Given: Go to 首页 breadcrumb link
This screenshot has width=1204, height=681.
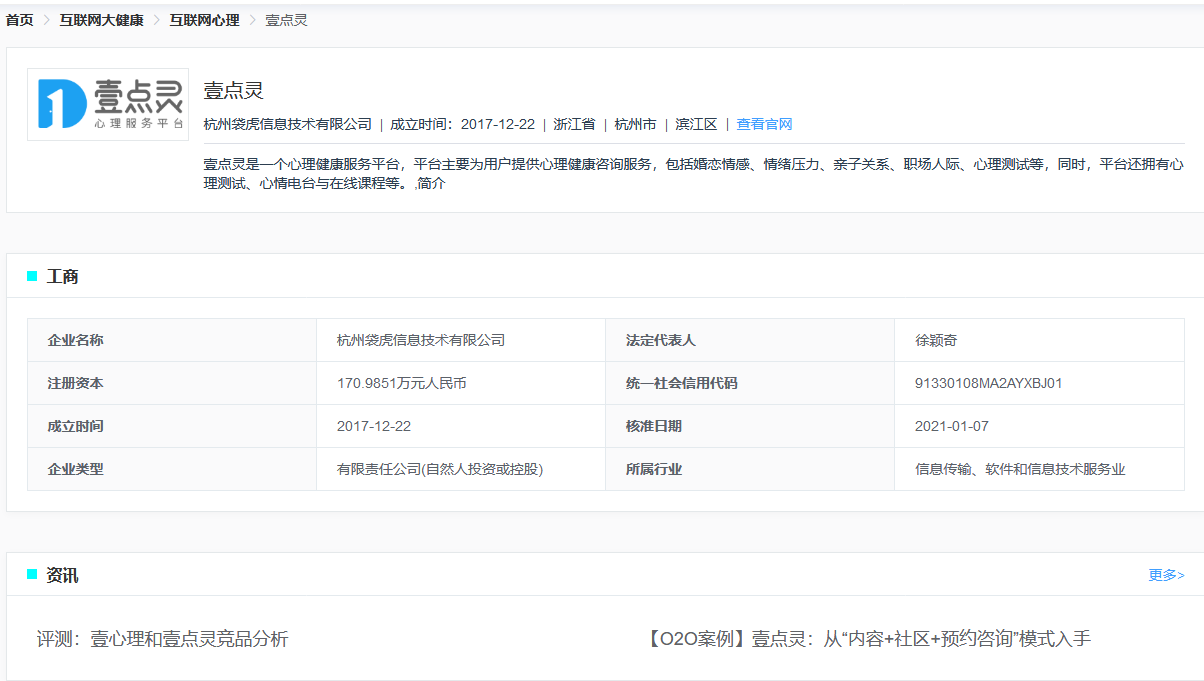Looking at the screenshot, I should pos(19,20).
